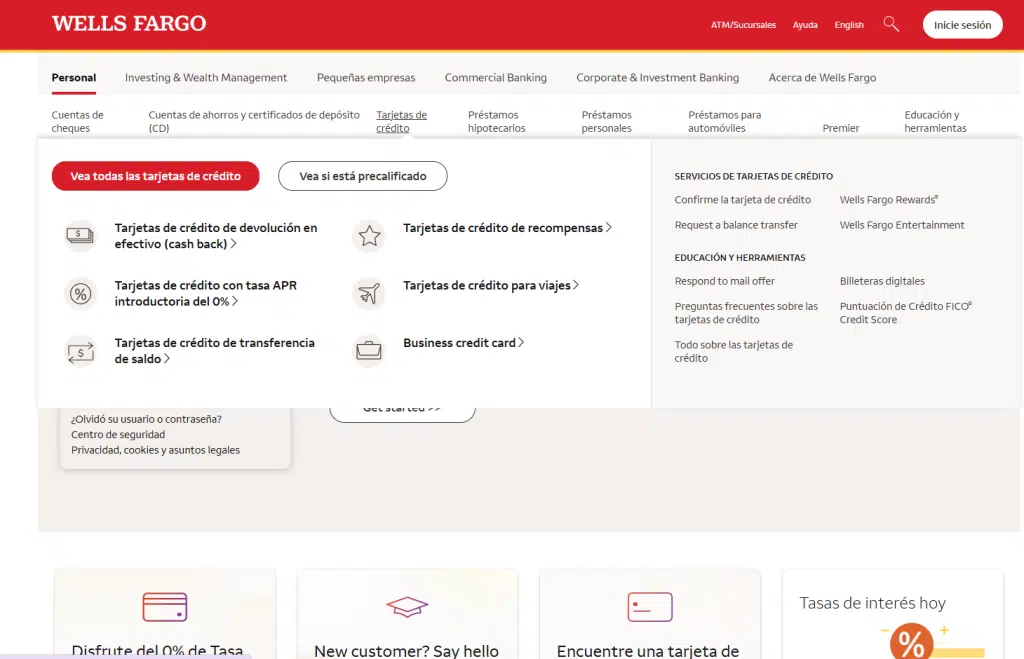
Task: Click Vea si está precalificado button
Action: (x=362, y=176)
